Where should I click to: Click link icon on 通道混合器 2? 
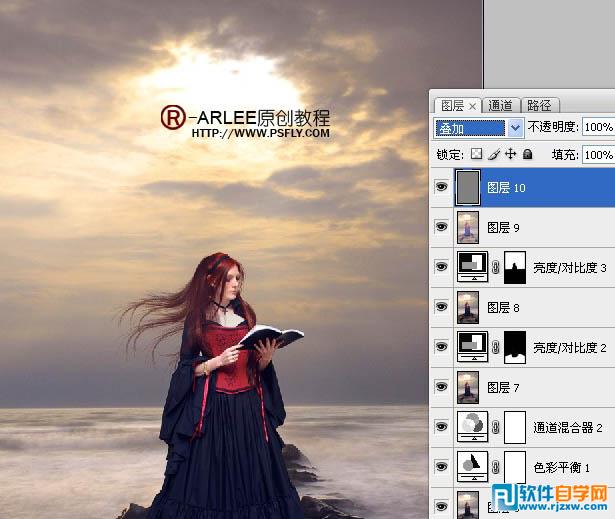(496, 427)
